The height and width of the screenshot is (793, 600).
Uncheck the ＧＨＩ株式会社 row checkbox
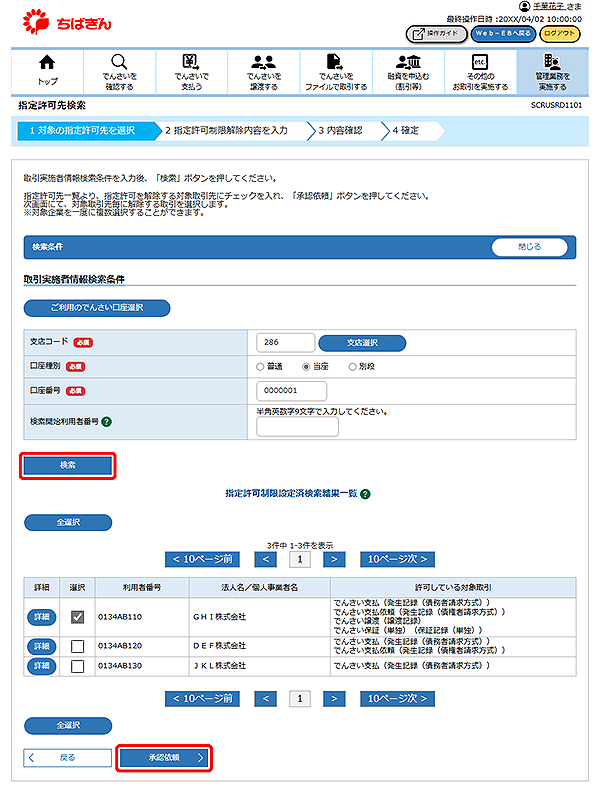pyautogui.click(x=77, y=617)
